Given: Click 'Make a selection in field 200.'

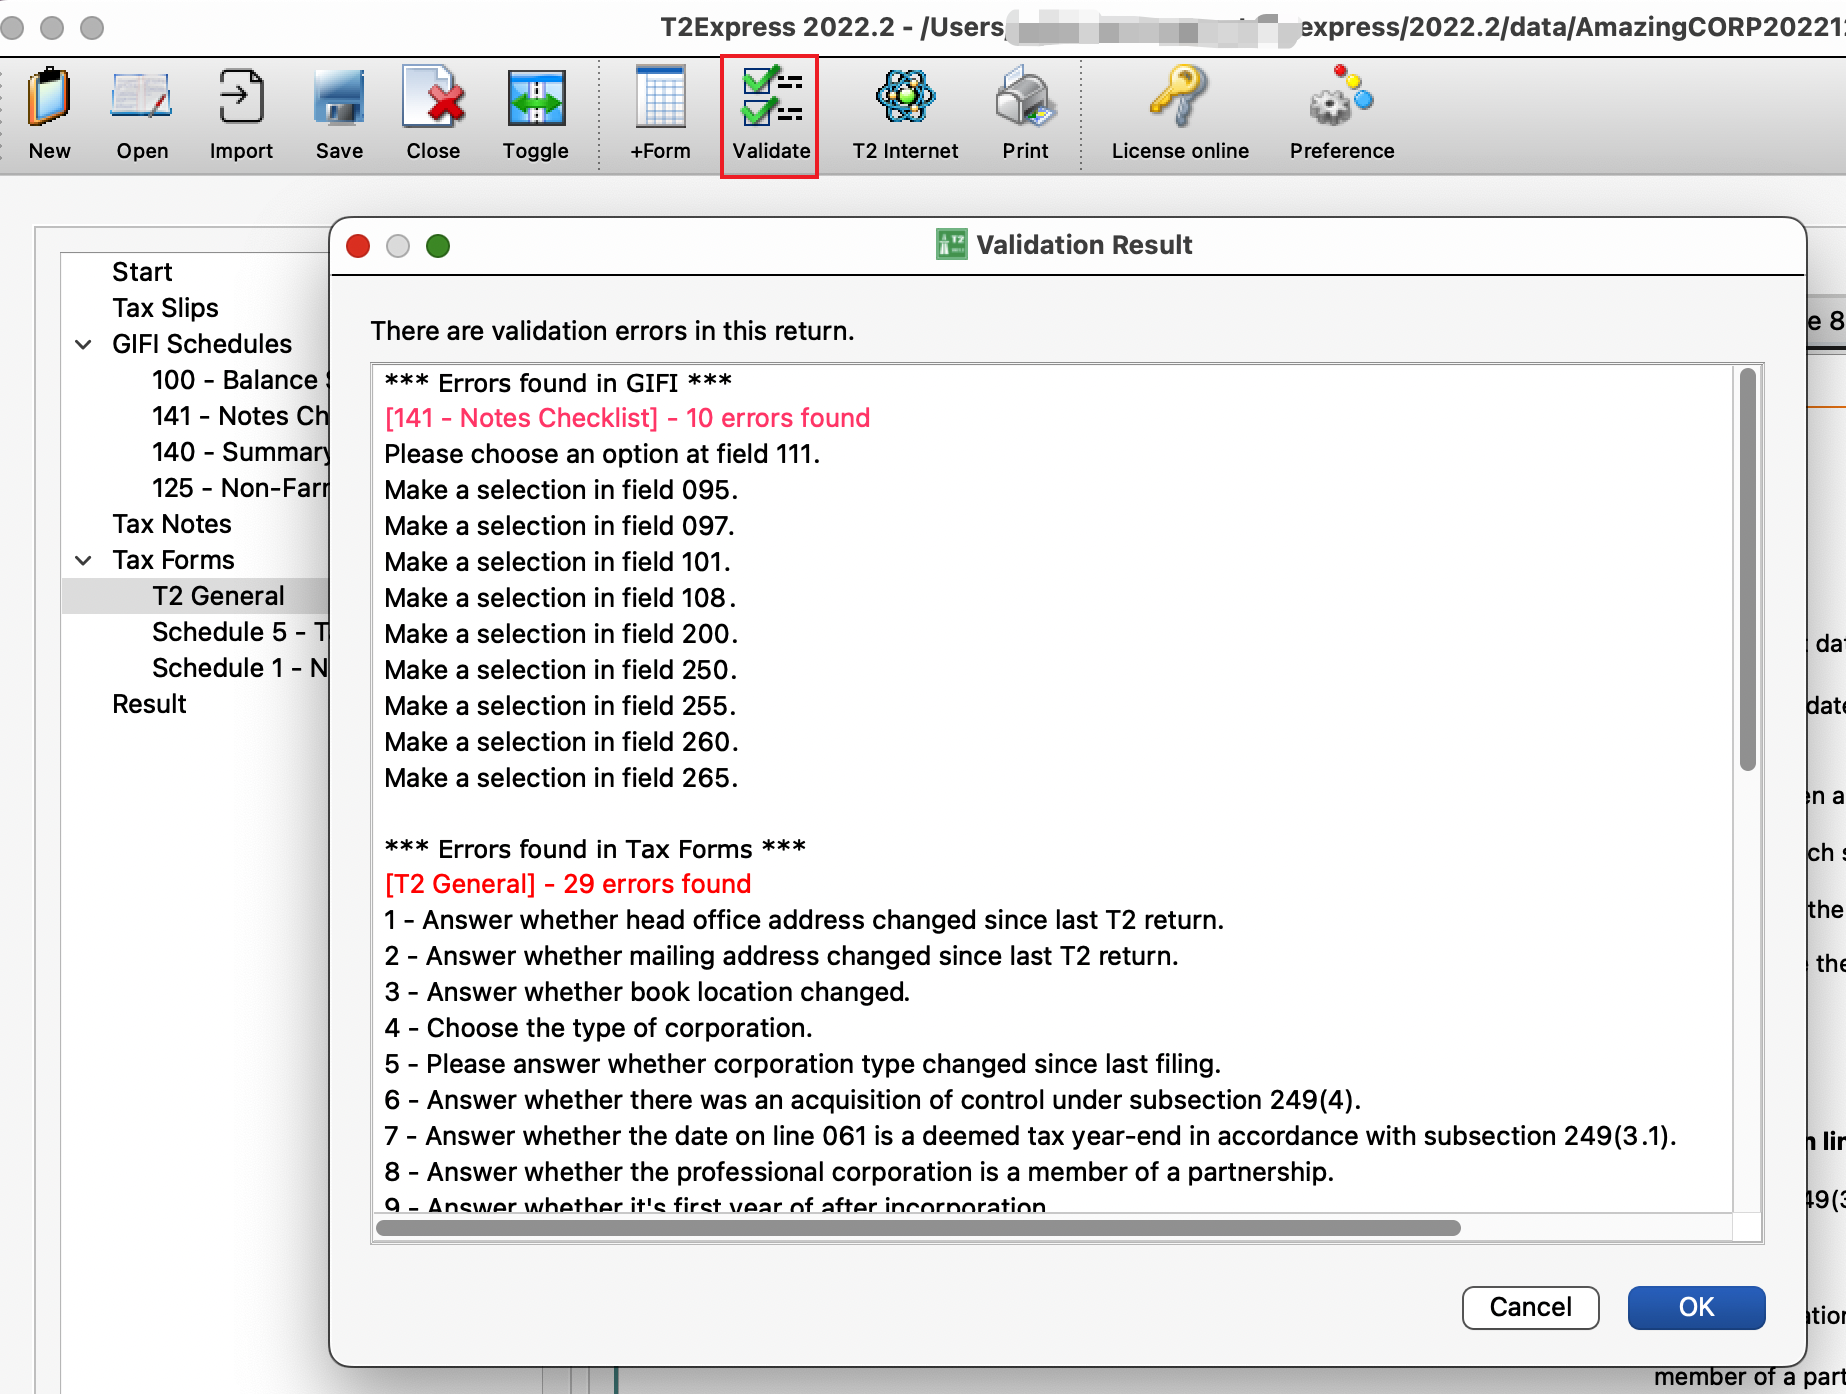Looking at the screenshot, I should pyautogui.click(x=561, y=634).
